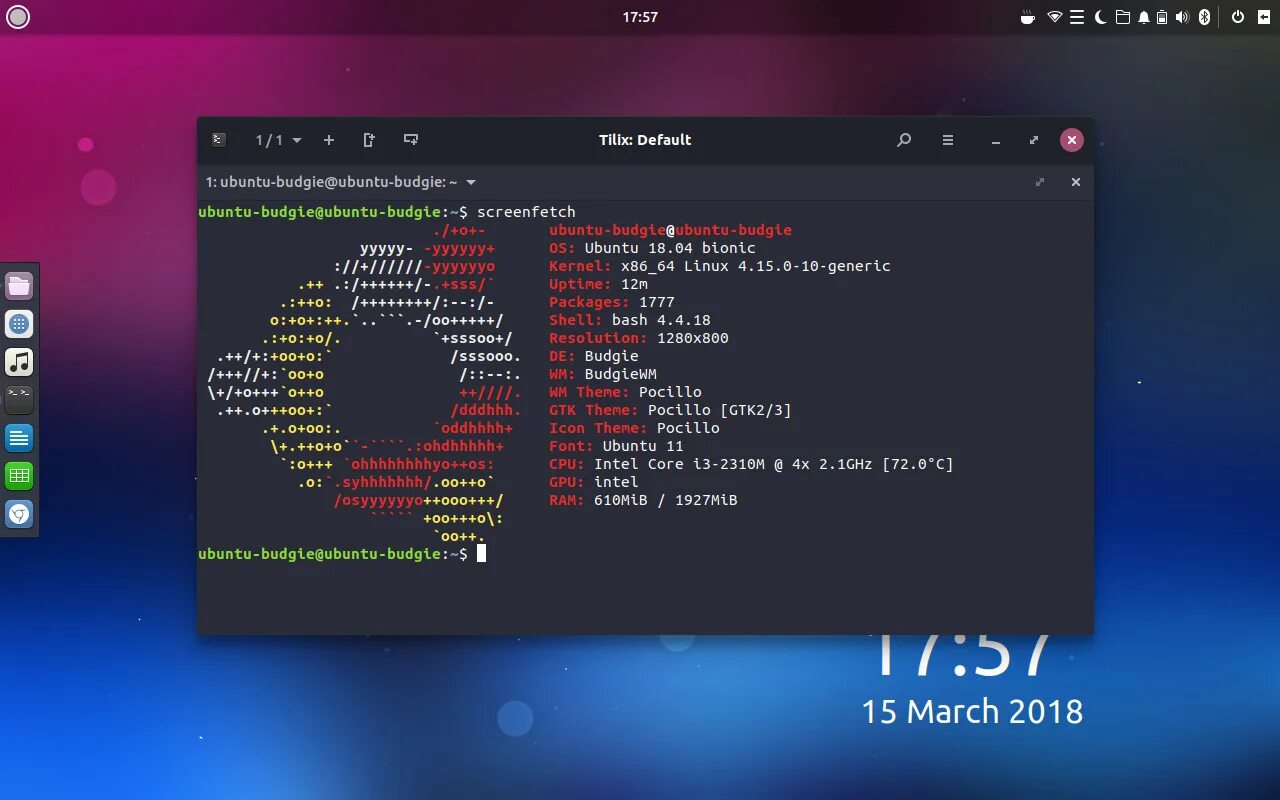Image resolution: width=1280 pixels, height=800 pixels.
Task: Click the Kernel x86_64 Linux 4.15.0-10-generic line
Action: (x=719, y=266)
